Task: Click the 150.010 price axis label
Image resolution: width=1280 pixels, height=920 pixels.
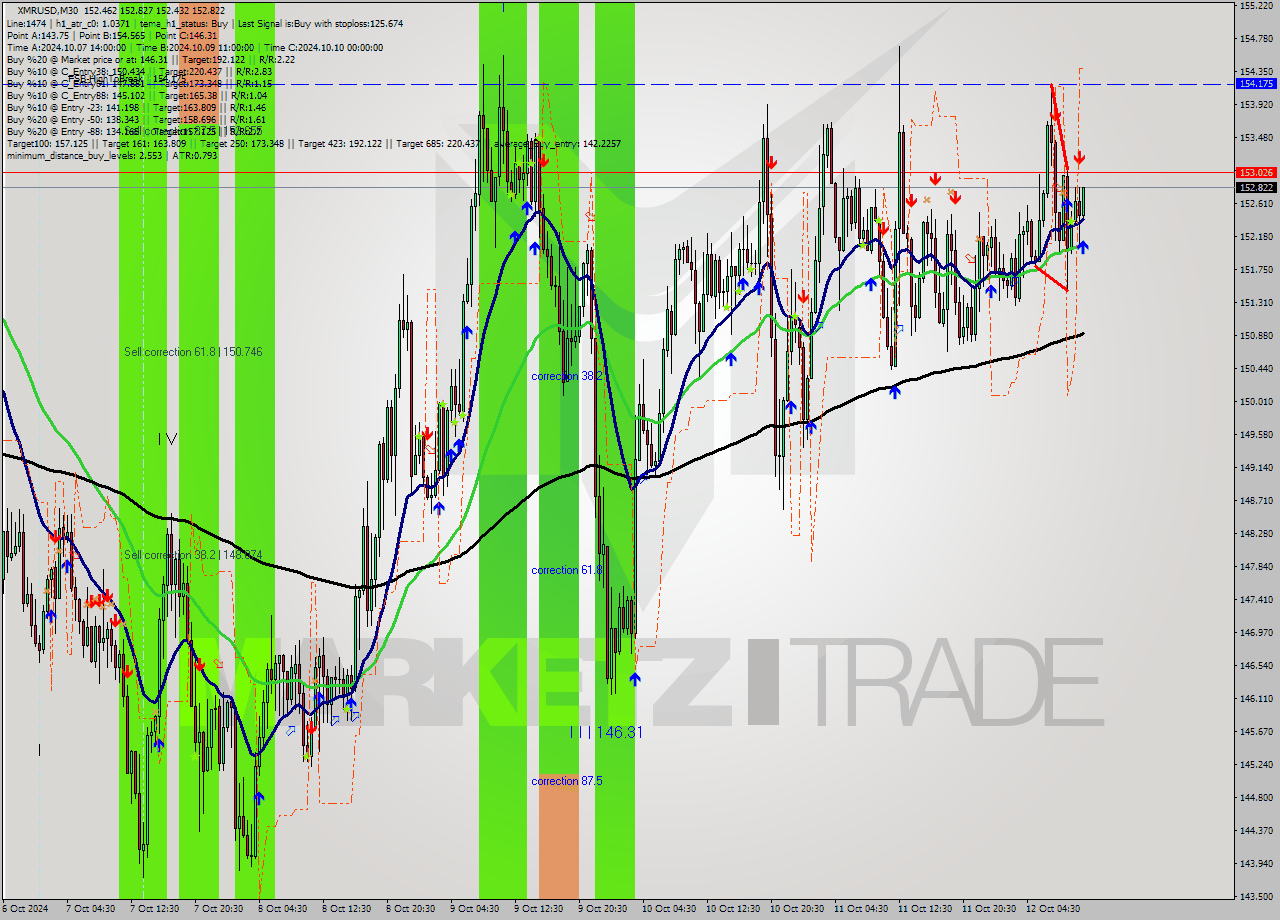Action: click(1256, 402)
